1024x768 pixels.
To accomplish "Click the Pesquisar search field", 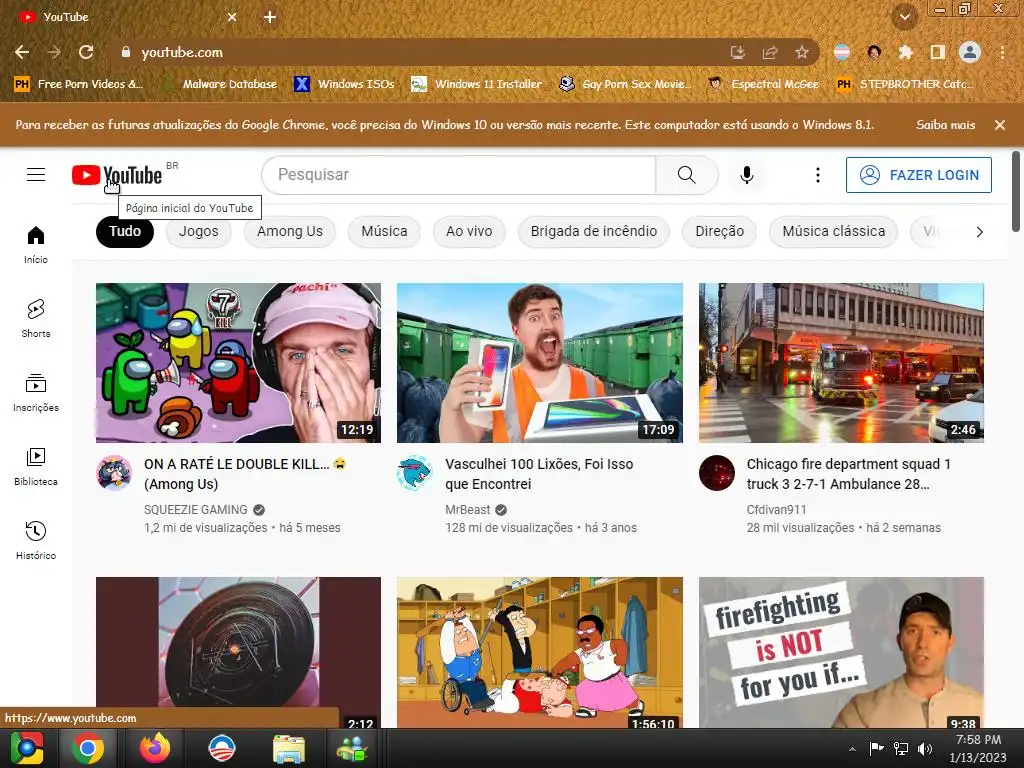I will [x=458, y=175].
